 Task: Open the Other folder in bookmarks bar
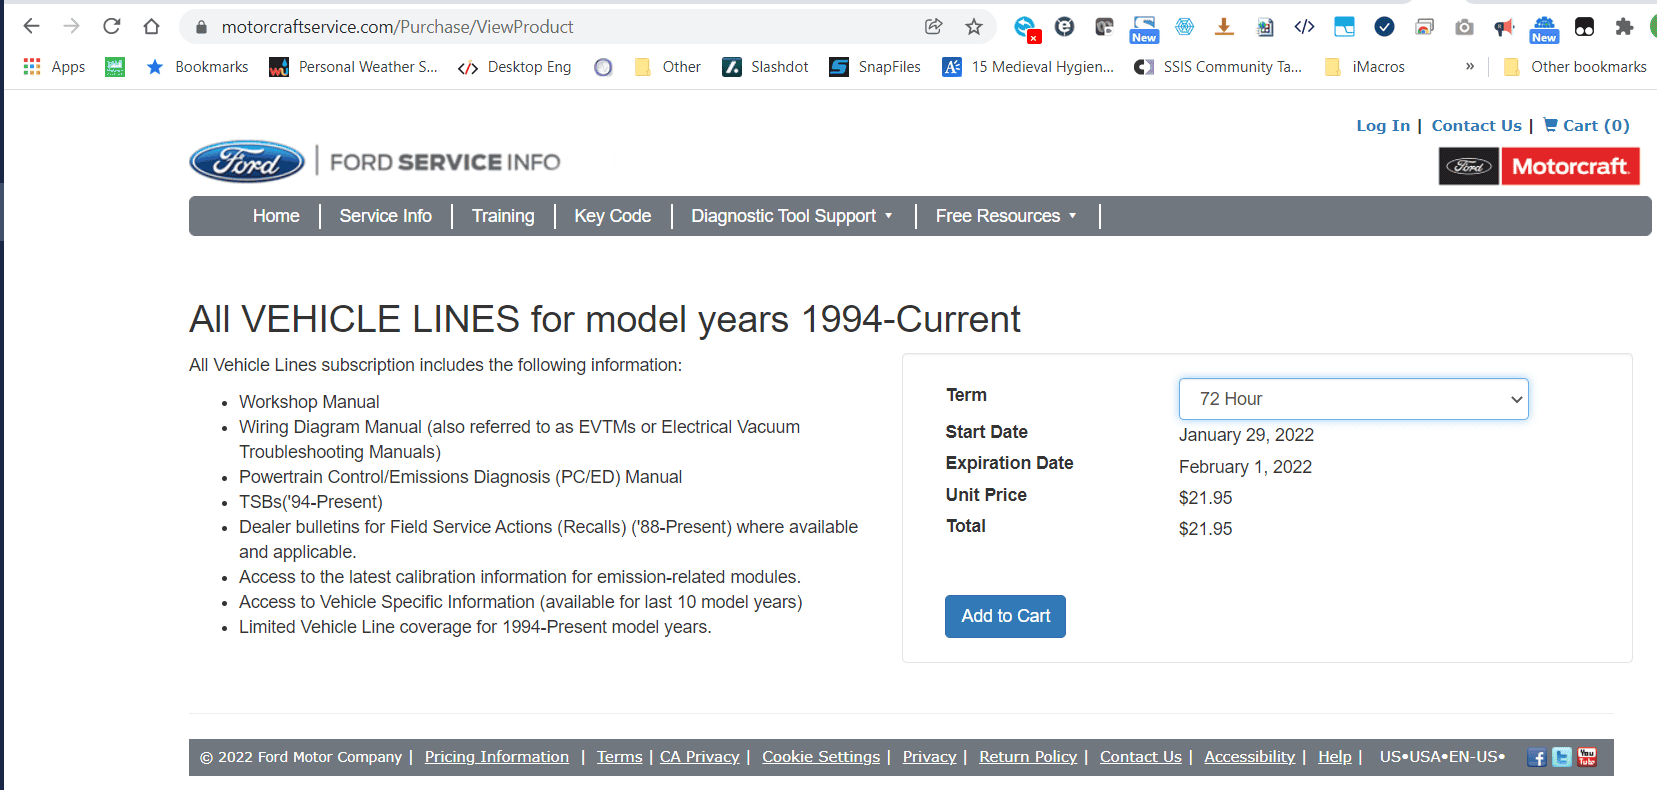[667, 67]
